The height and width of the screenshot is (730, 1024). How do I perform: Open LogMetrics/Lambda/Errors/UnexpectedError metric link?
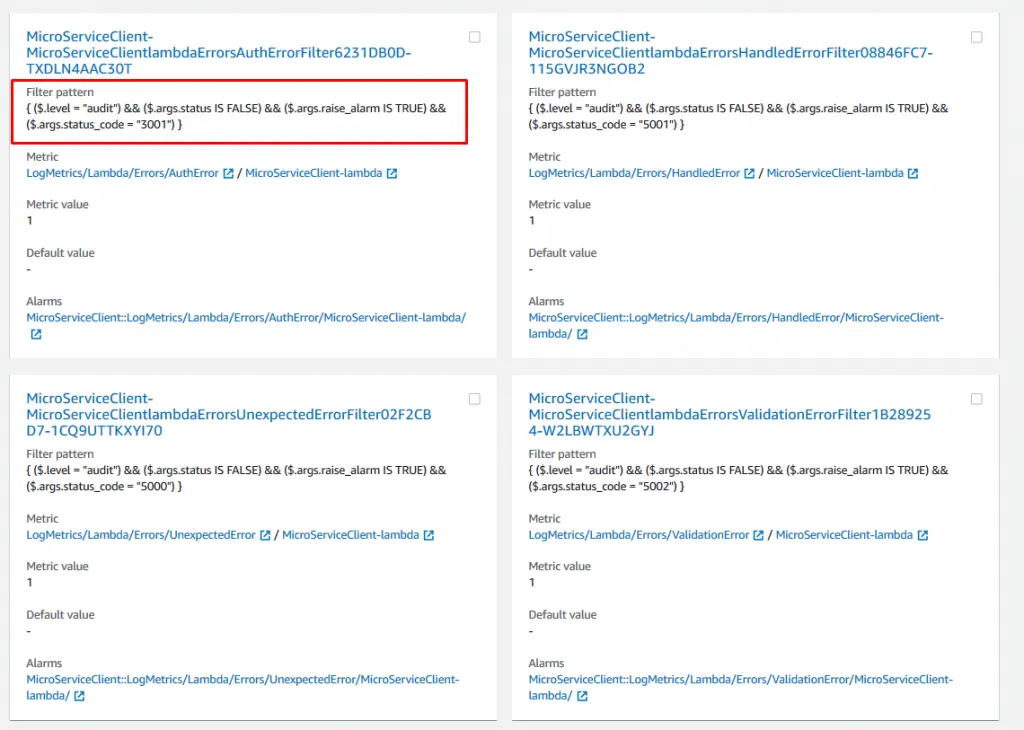click(x=141, y=536)
